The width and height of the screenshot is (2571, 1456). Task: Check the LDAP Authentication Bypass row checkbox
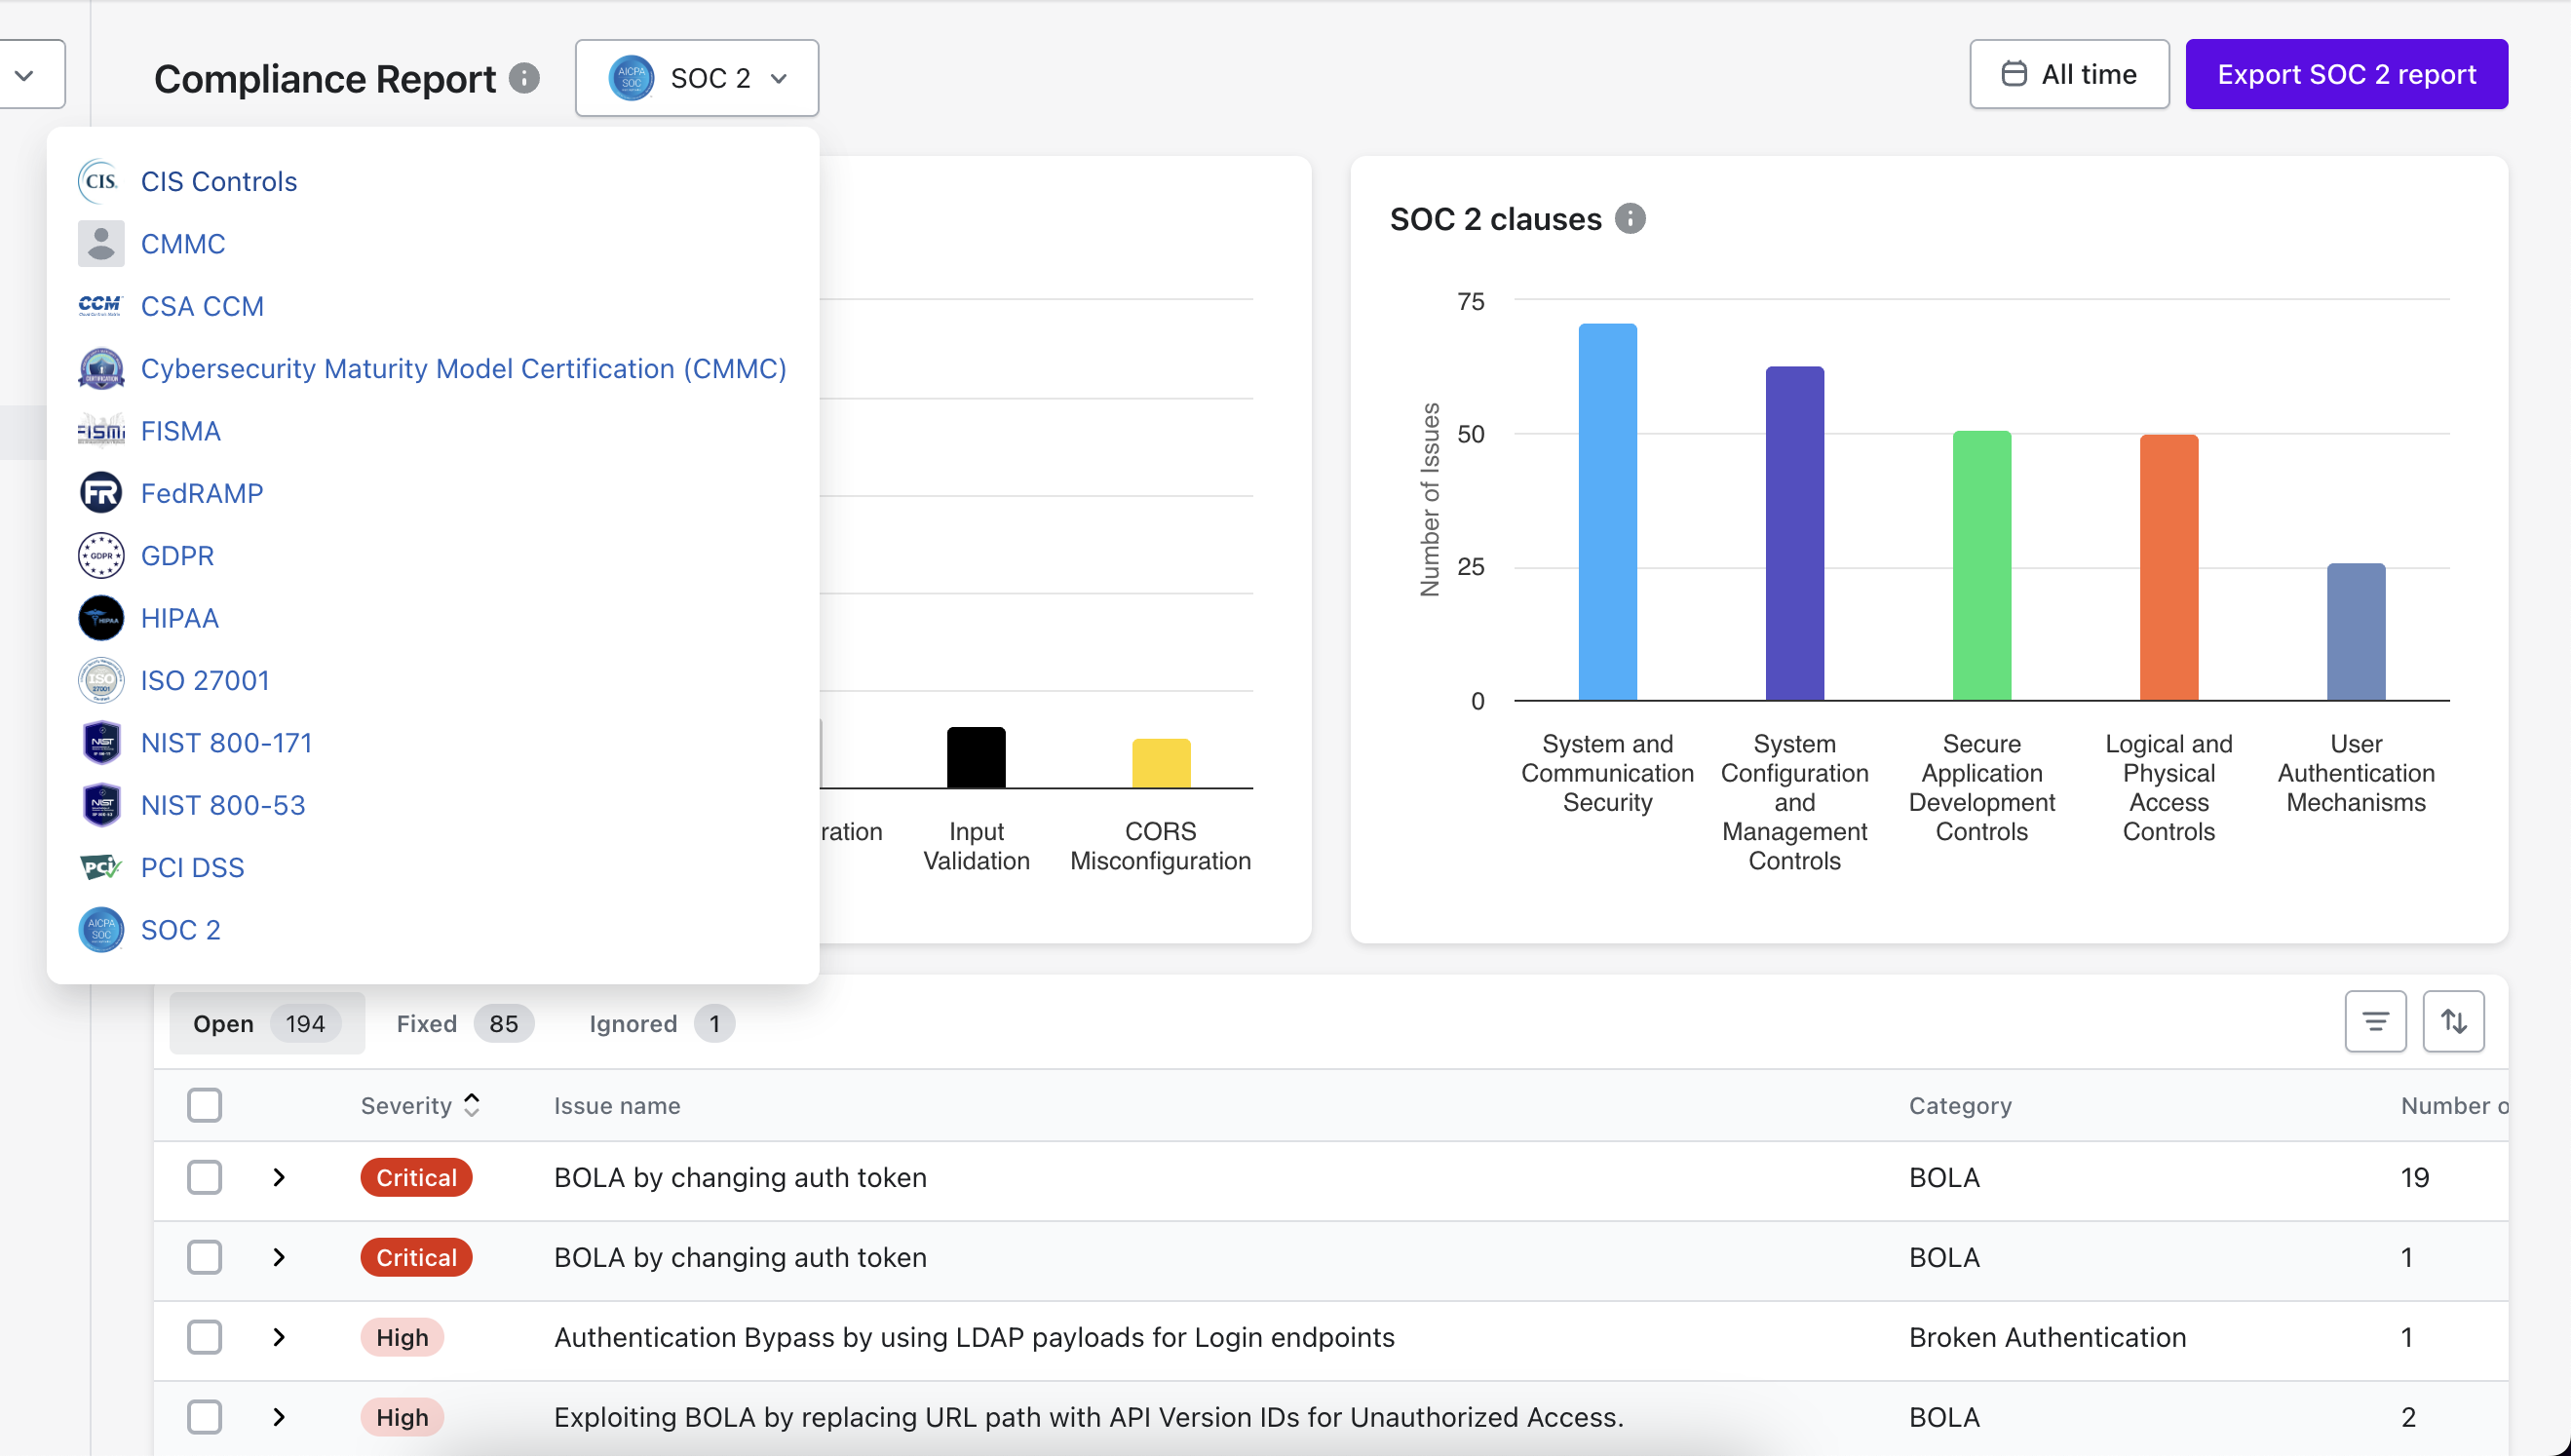coord(205,1337)
